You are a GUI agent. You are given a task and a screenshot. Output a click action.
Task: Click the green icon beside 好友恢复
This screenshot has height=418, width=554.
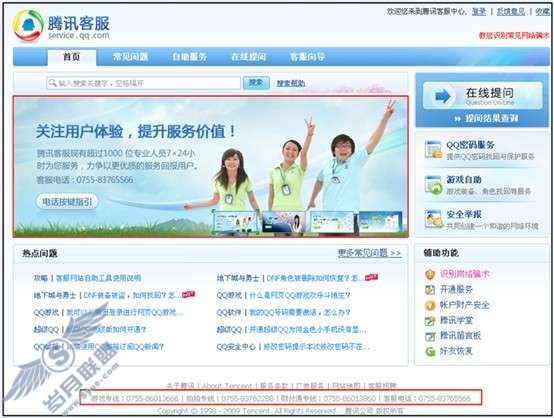coord(430,352)
